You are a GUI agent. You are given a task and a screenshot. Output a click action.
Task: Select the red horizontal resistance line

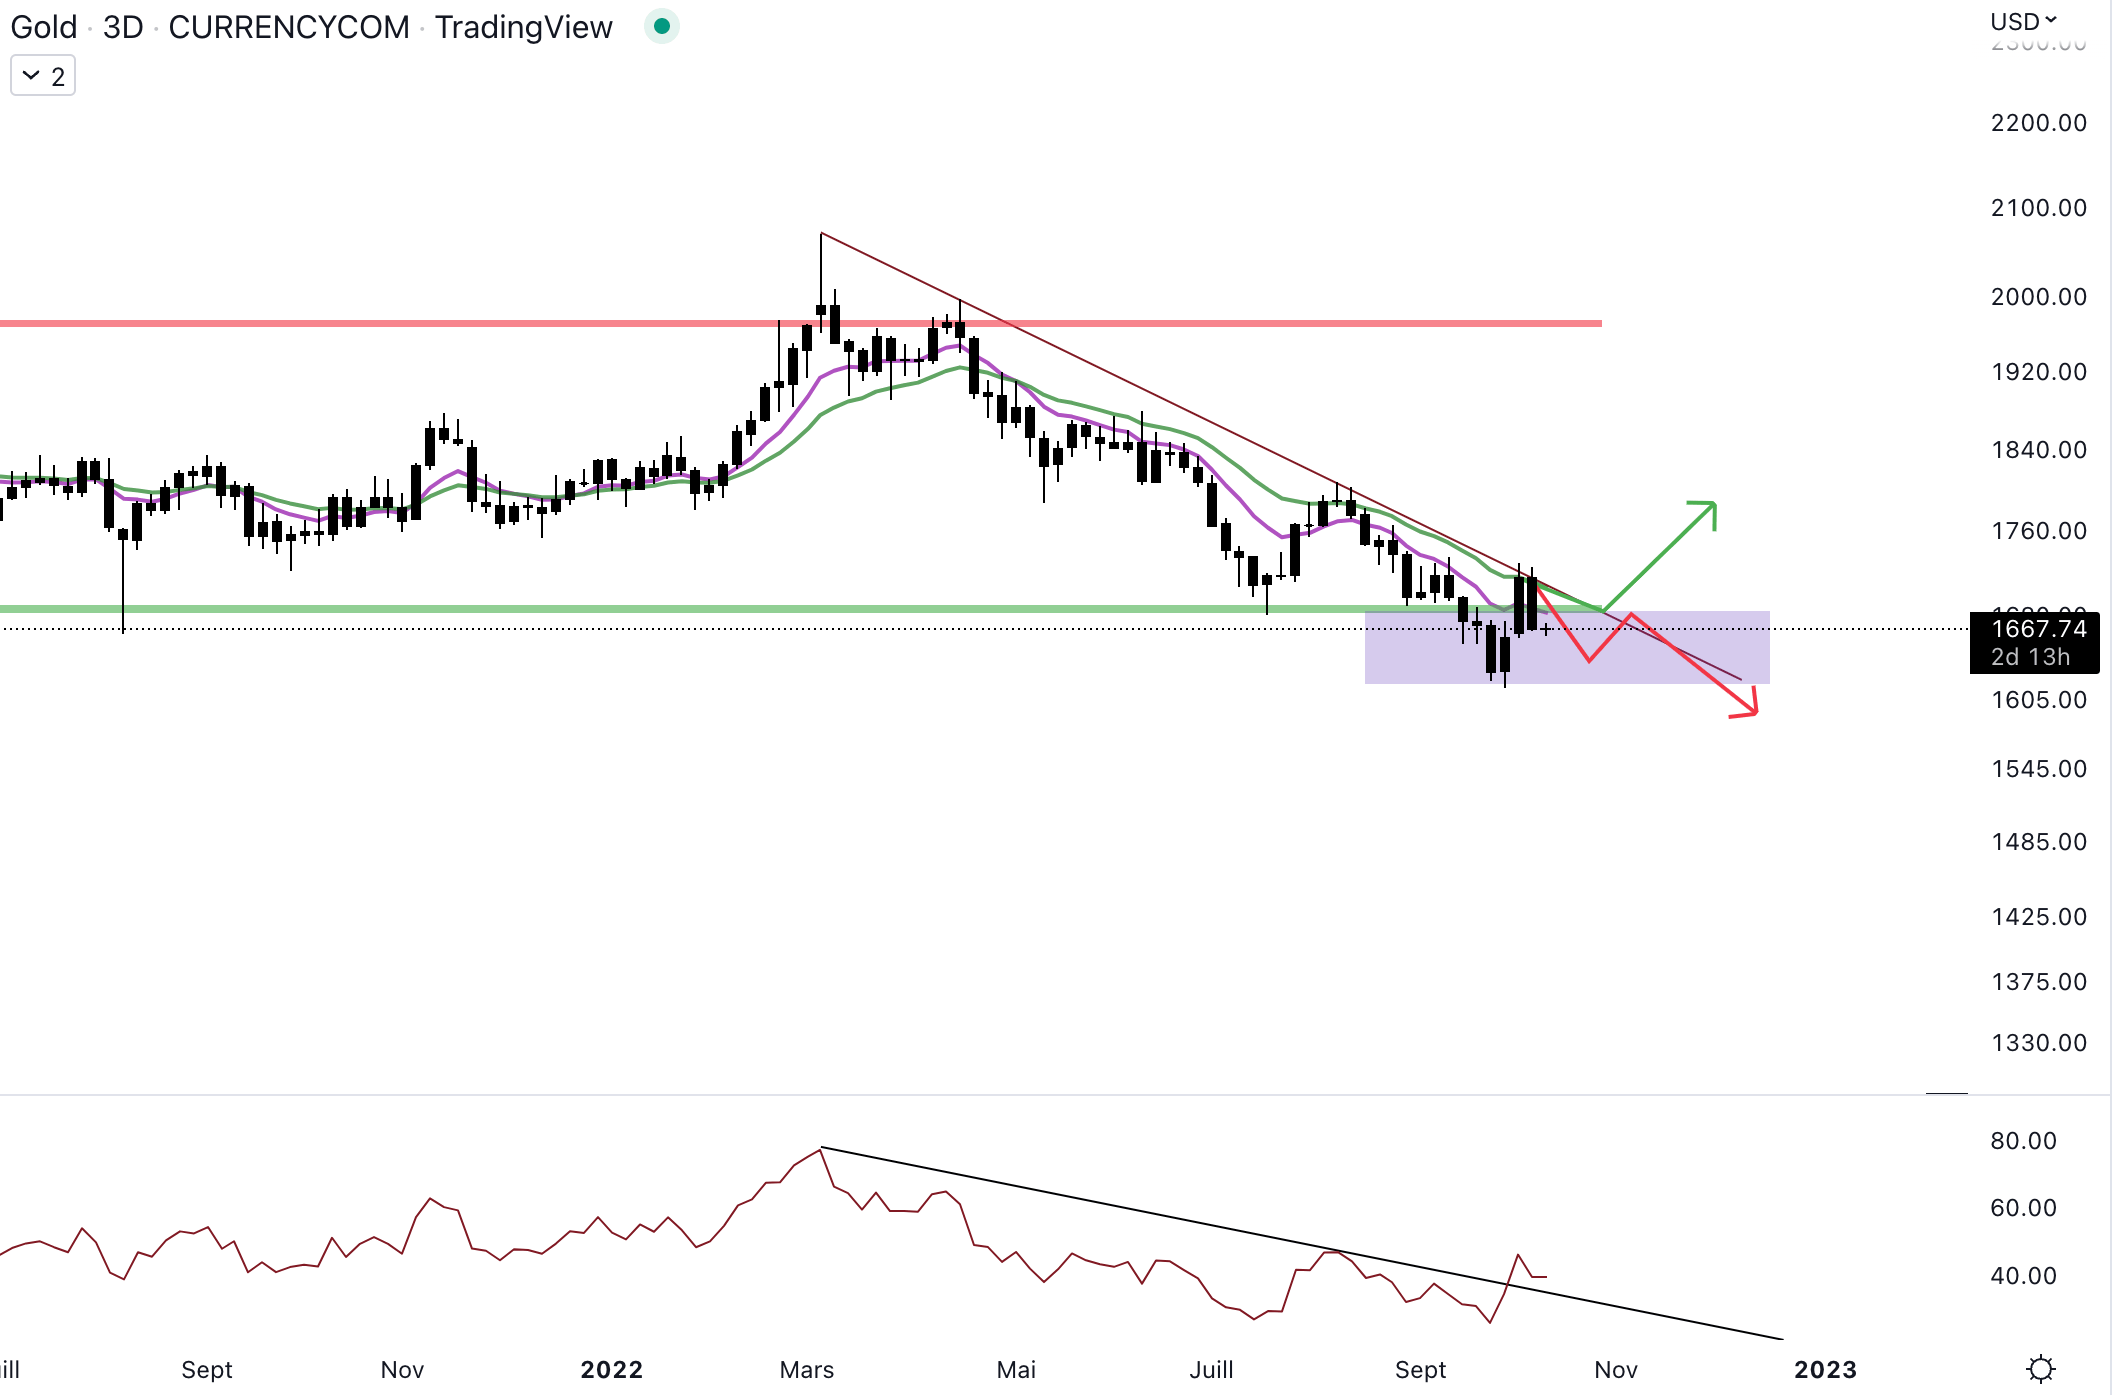[x=400, y=323]
